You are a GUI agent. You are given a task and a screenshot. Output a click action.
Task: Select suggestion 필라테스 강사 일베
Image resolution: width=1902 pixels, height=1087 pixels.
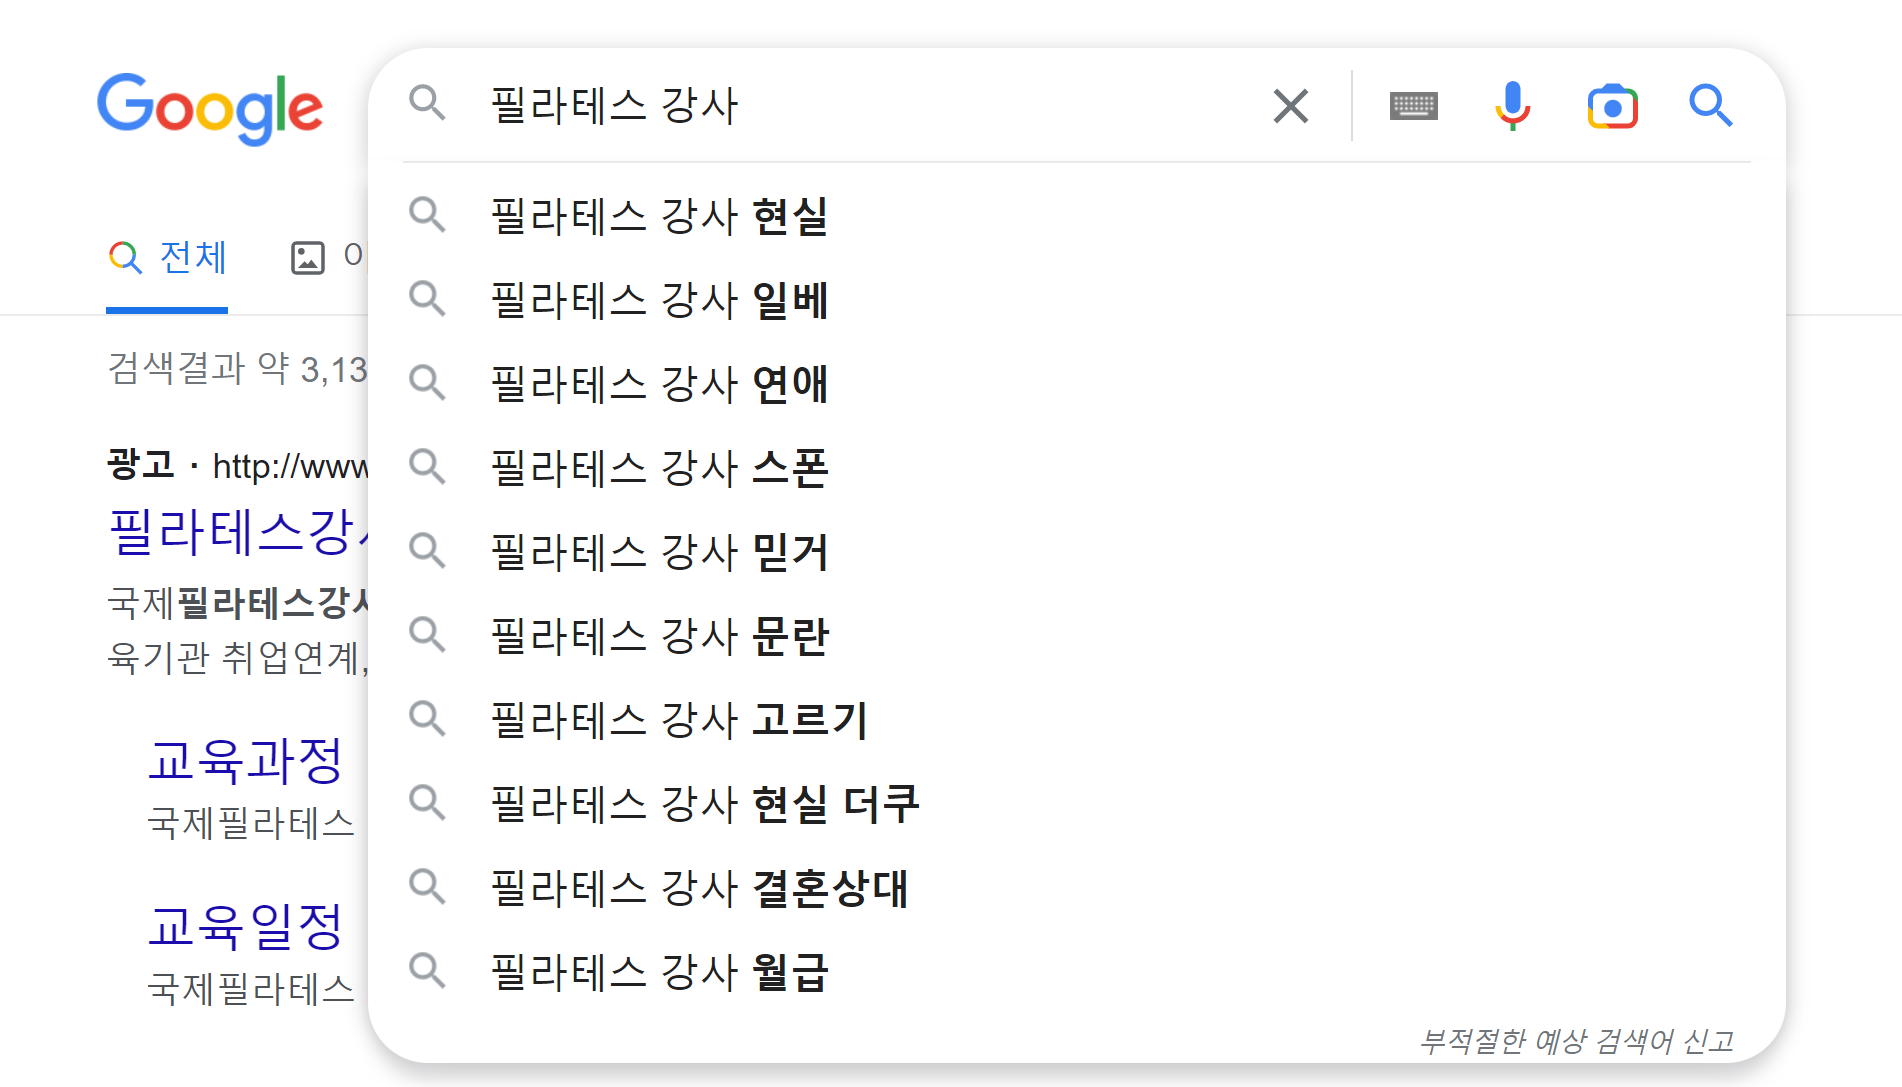pos(658,300)
